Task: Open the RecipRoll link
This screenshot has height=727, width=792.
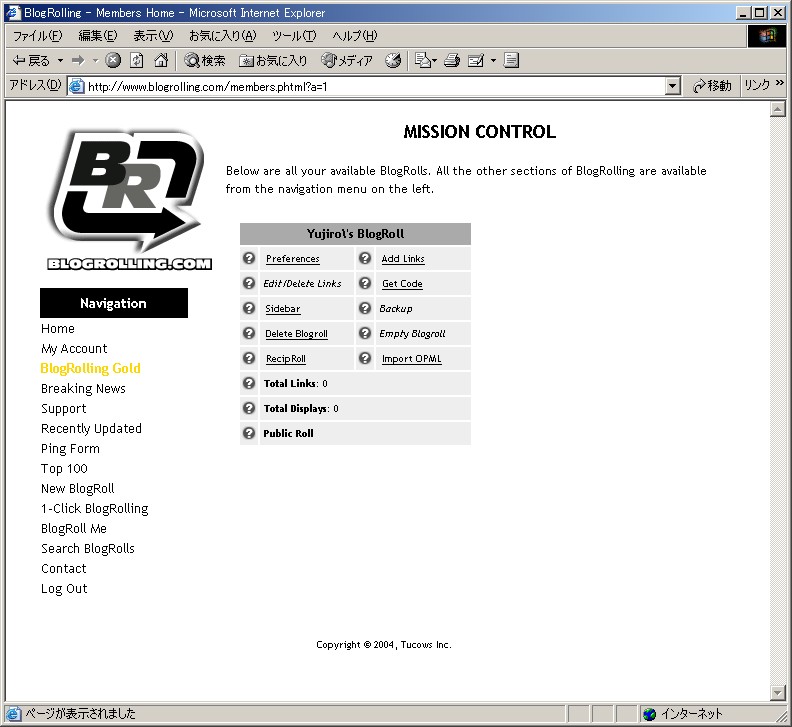Action: point(285,359)
